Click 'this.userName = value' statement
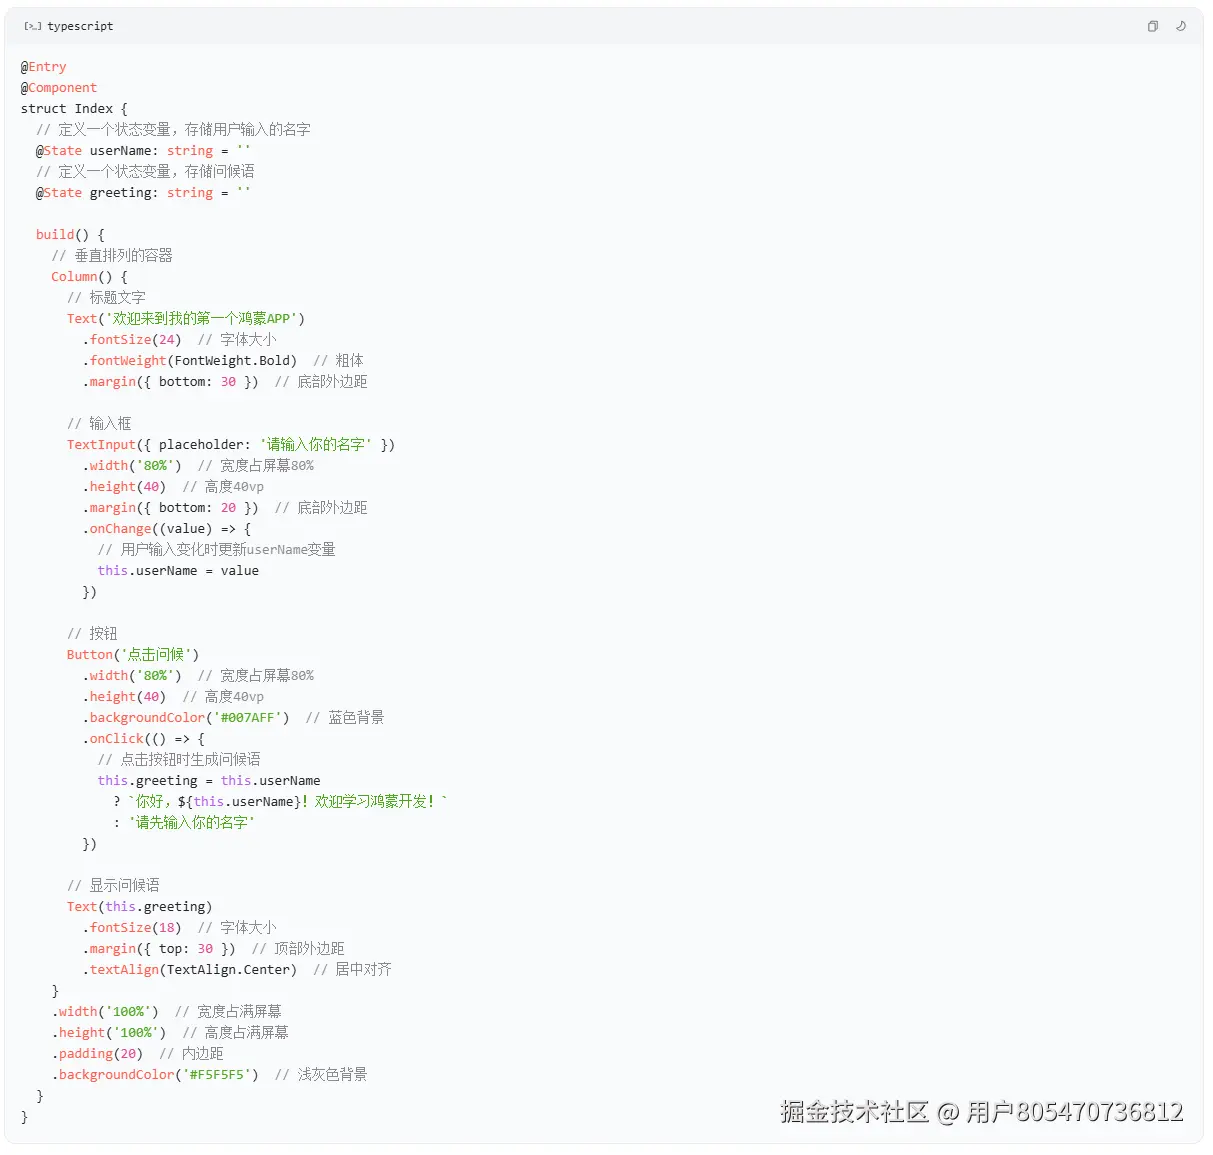This screenshot has height=1155, width=1213. 178,571
